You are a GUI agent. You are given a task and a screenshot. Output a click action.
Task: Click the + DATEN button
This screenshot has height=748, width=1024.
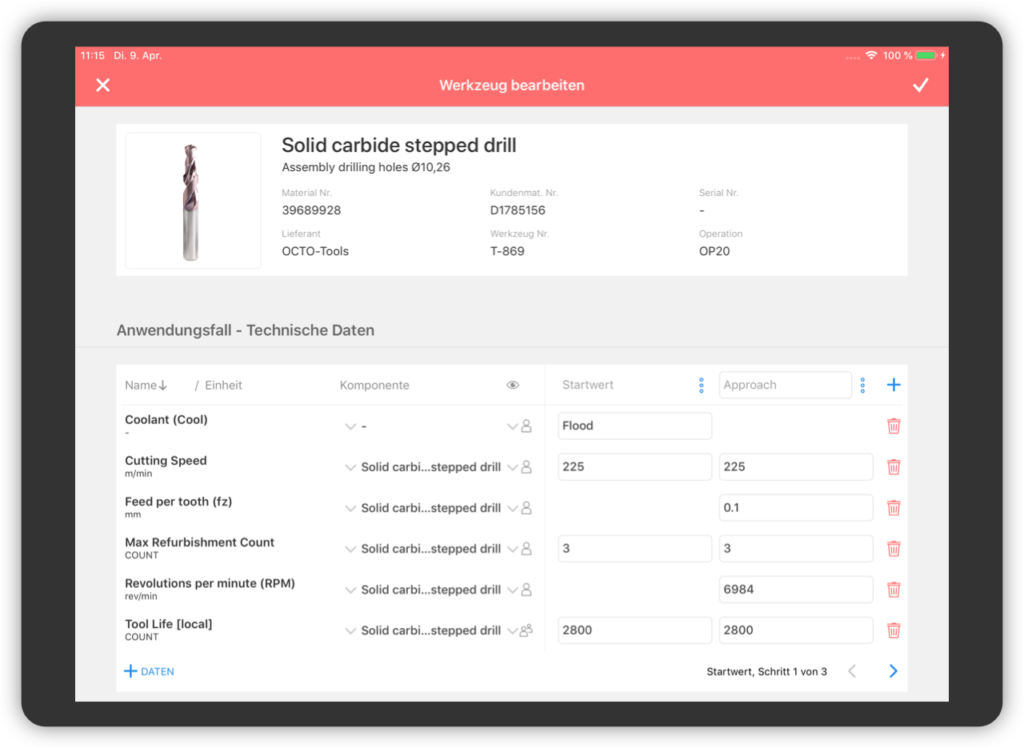(149, 672)
